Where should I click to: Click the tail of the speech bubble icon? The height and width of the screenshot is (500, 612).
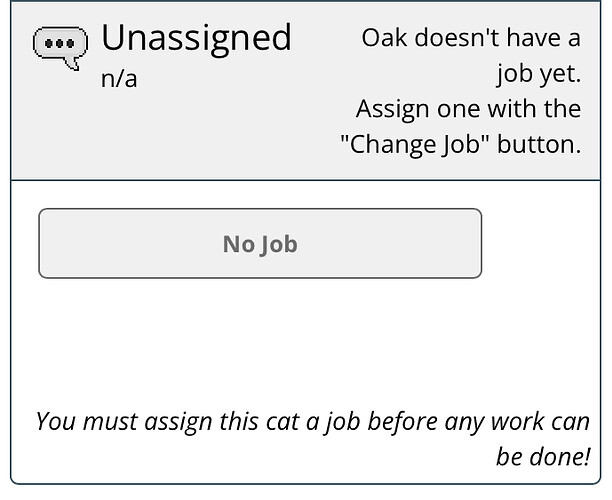click(x=73, y=64)
